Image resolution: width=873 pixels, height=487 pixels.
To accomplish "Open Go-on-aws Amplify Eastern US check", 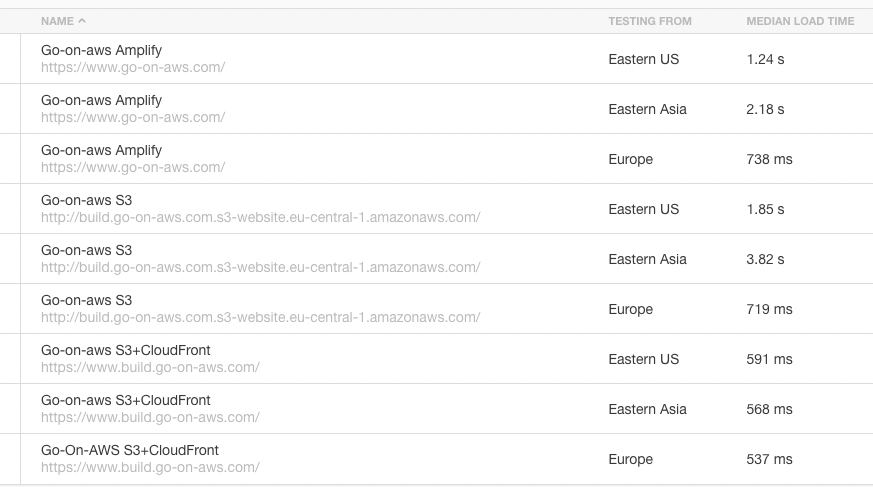I will coord(101,50).
